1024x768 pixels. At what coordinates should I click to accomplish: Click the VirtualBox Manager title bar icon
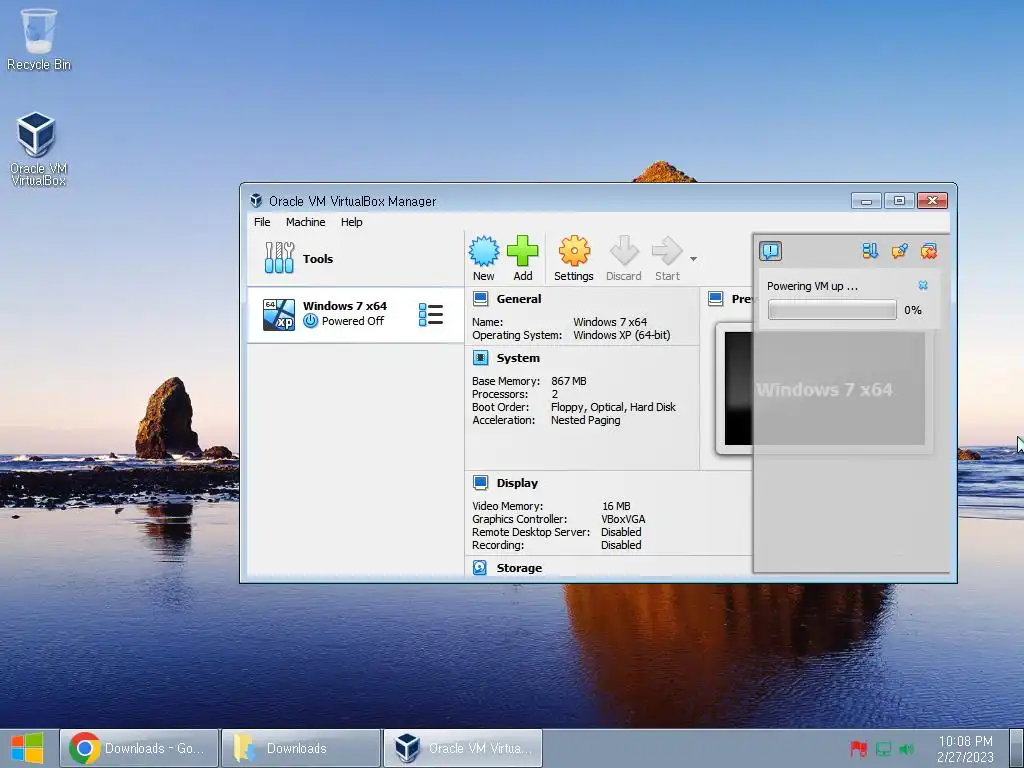[x=256, y=200]
